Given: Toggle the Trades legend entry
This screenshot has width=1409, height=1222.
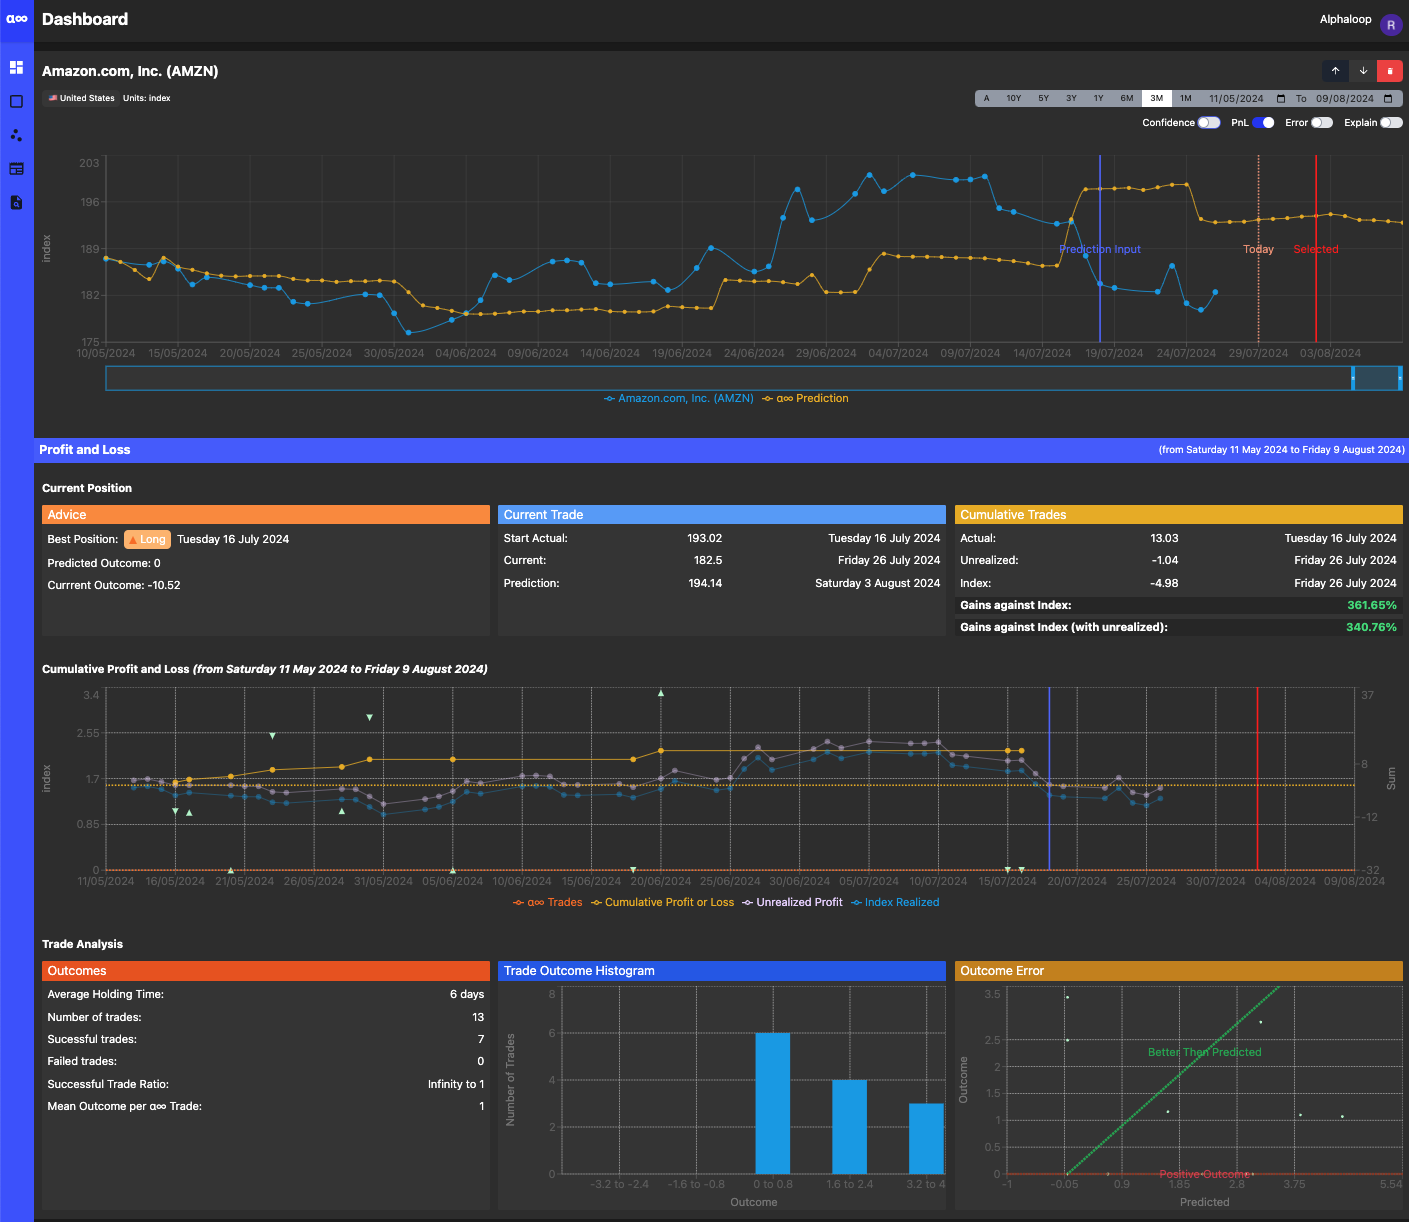Looking at the screenshot, I should [548, 902].
